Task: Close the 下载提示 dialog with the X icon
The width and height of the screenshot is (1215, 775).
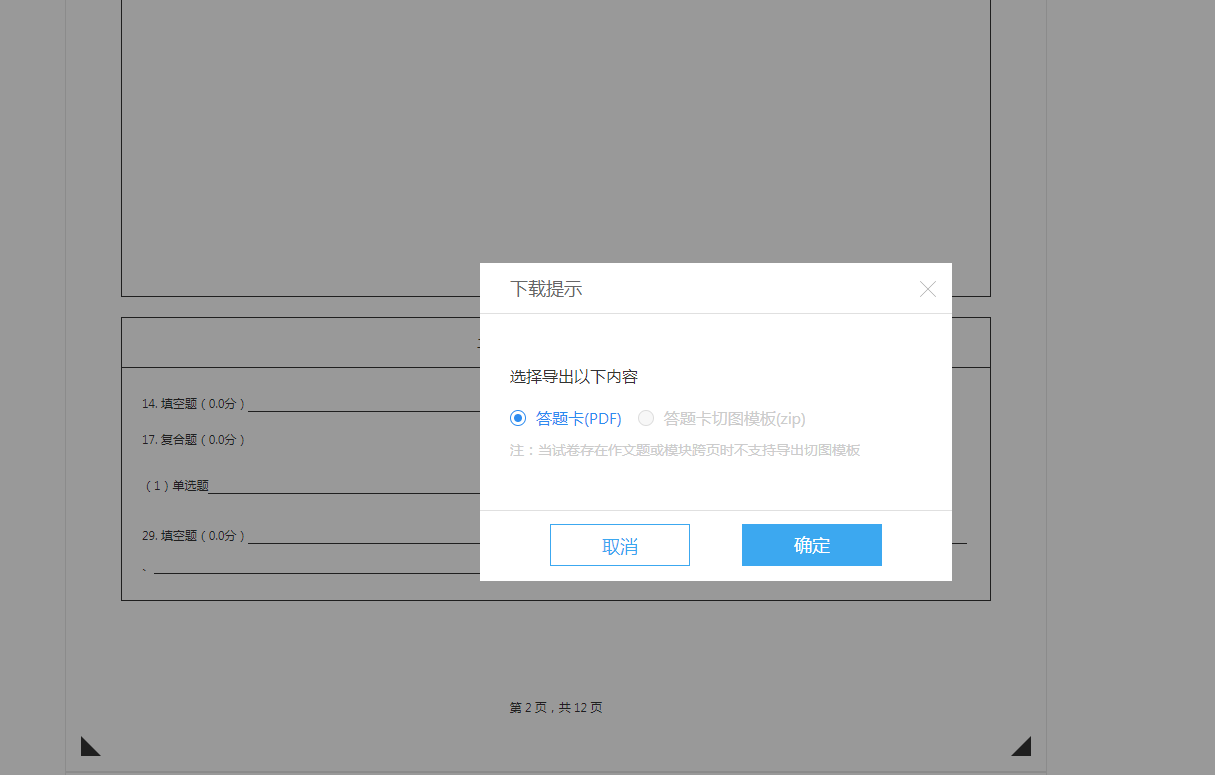Action: coord(928,289)
